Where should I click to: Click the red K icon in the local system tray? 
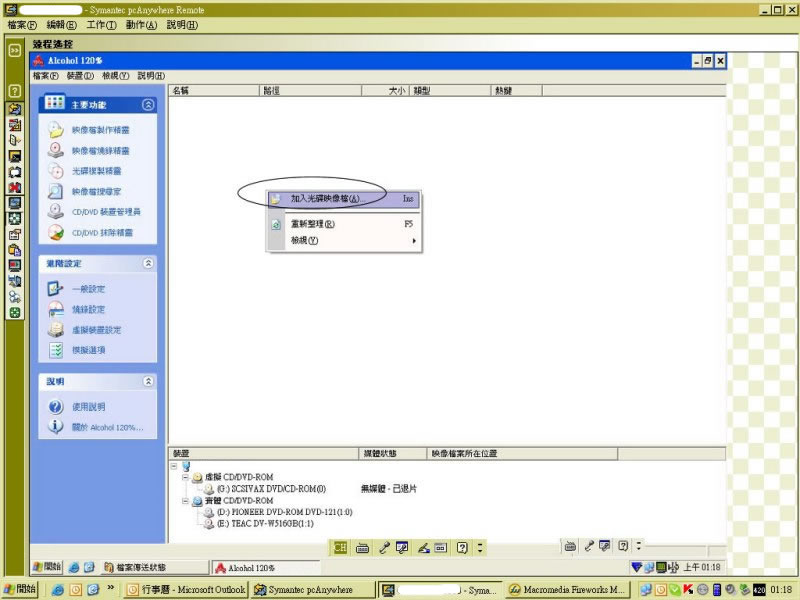click(x=688, y=589)
